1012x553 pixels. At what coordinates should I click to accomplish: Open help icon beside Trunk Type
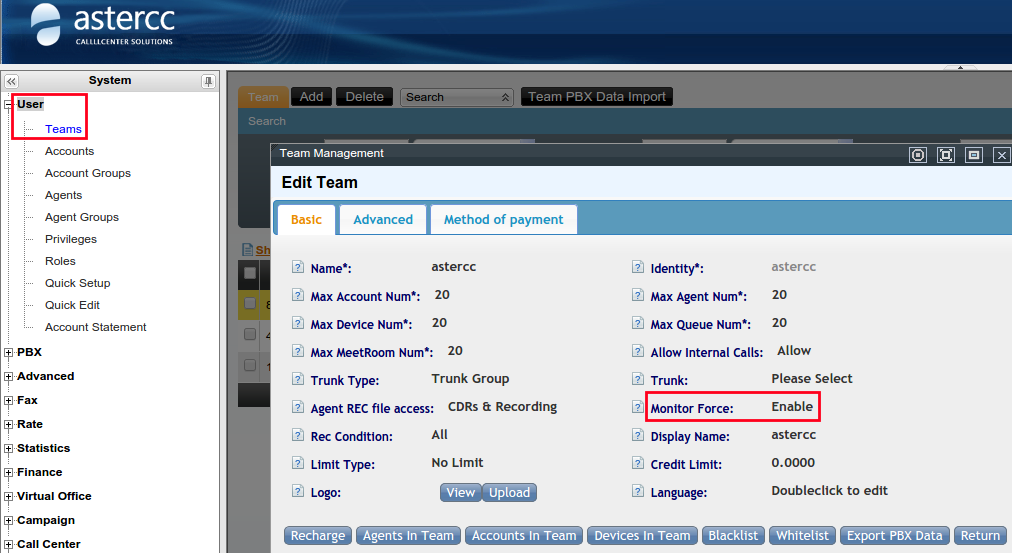point(297,380)
